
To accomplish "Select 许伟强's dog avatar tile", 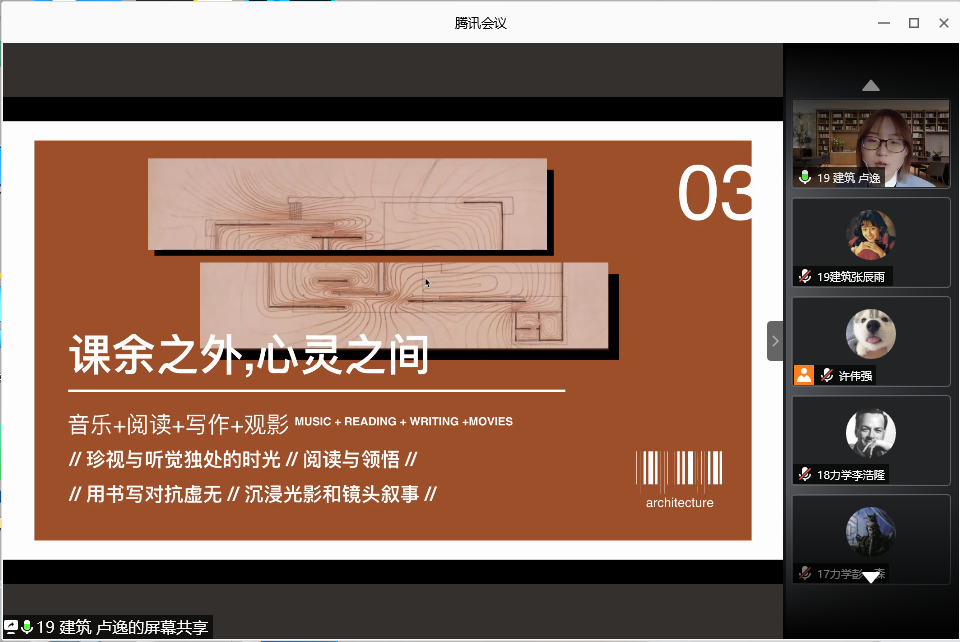I will 870,334.
